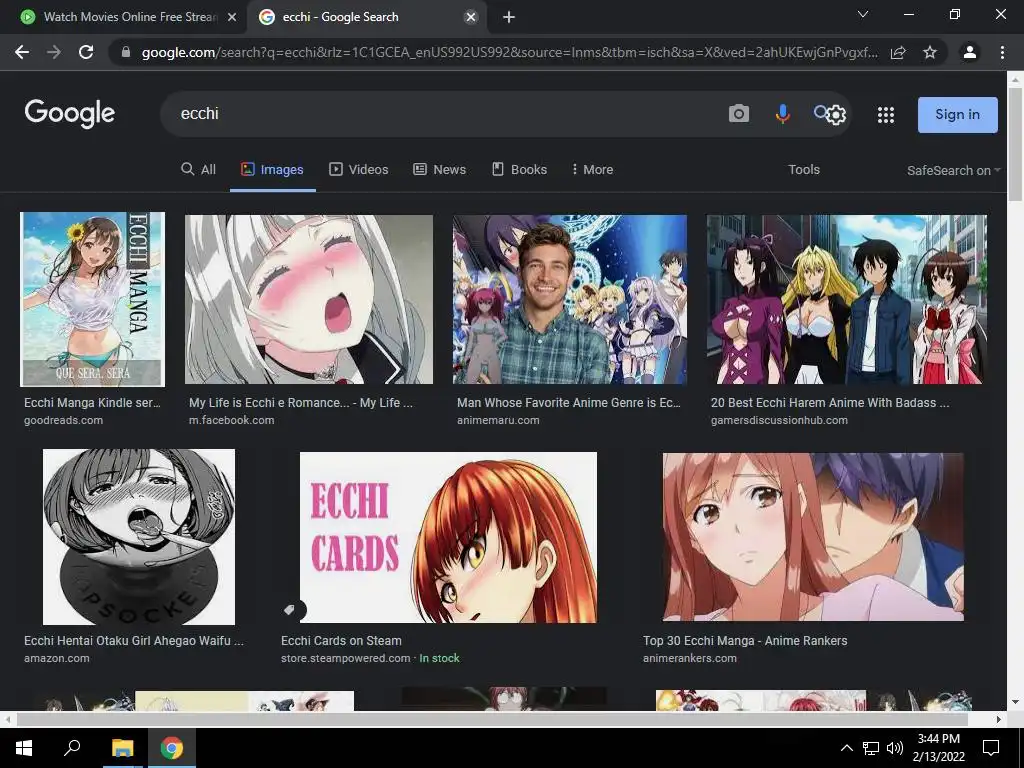Click the 20 Best Ecchi Harem thumbnail

coord(846,299)
